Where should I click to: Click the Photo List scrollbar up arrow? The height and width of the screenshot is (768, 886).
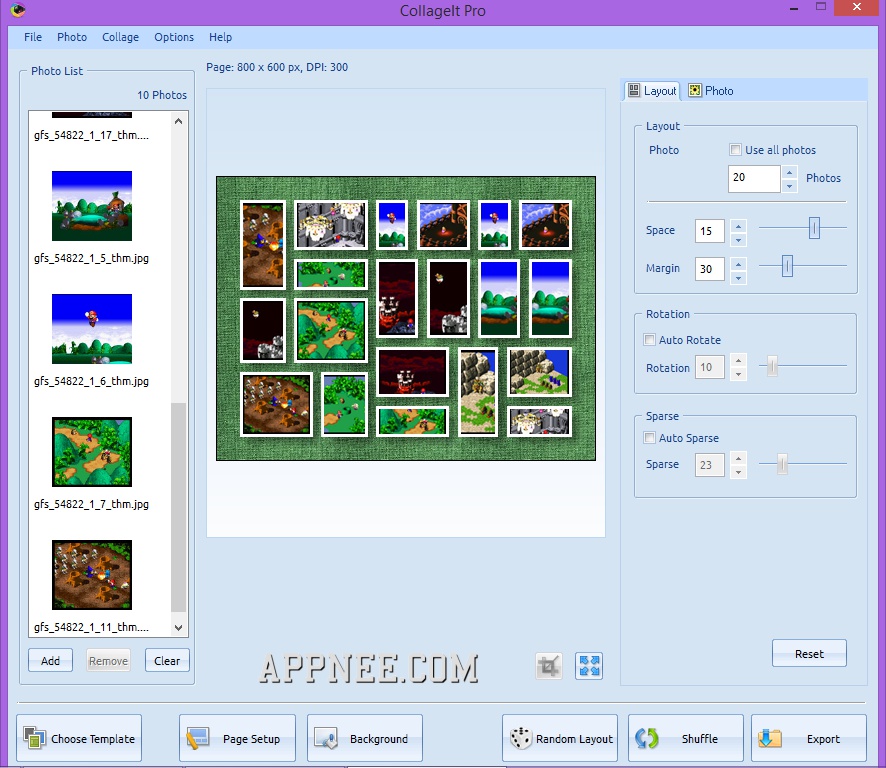click(179, 121)
